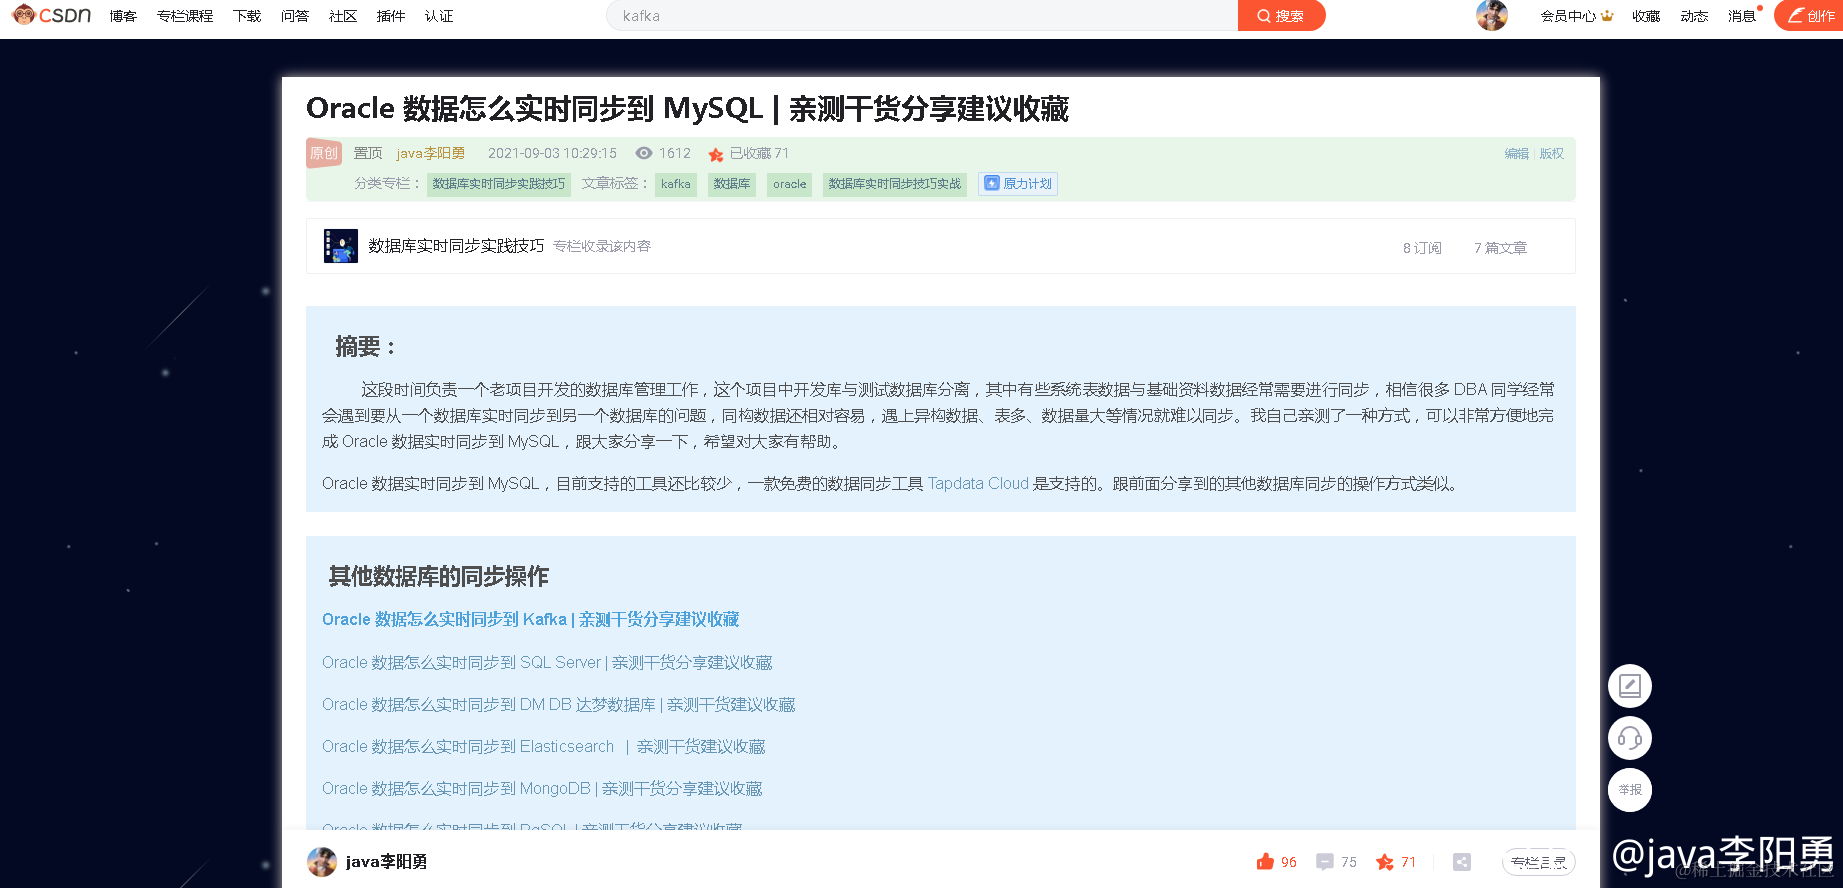1843x888 pixels.
Task: Click the thumbs-up like icon
Action: [1266, 862]
